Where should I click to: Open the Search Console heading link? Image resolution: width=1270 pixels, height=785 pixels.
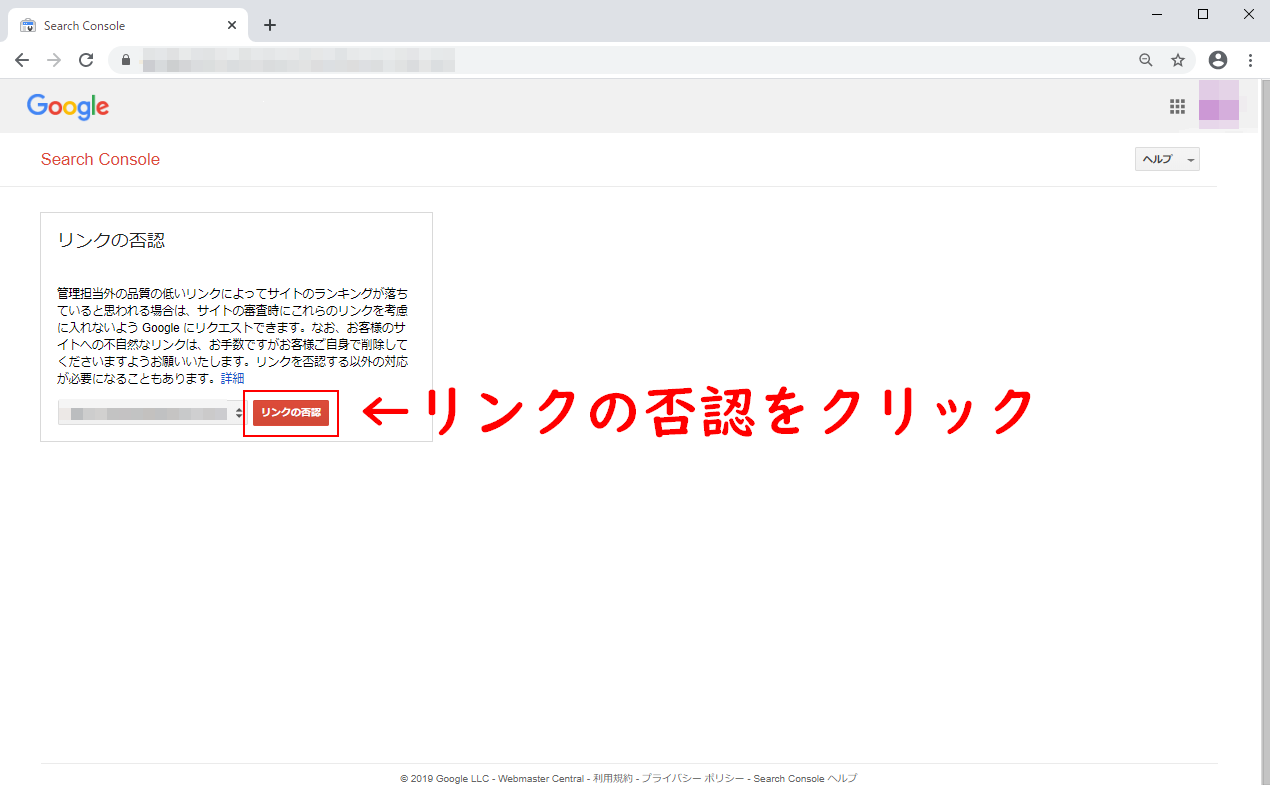coord(100,160)
